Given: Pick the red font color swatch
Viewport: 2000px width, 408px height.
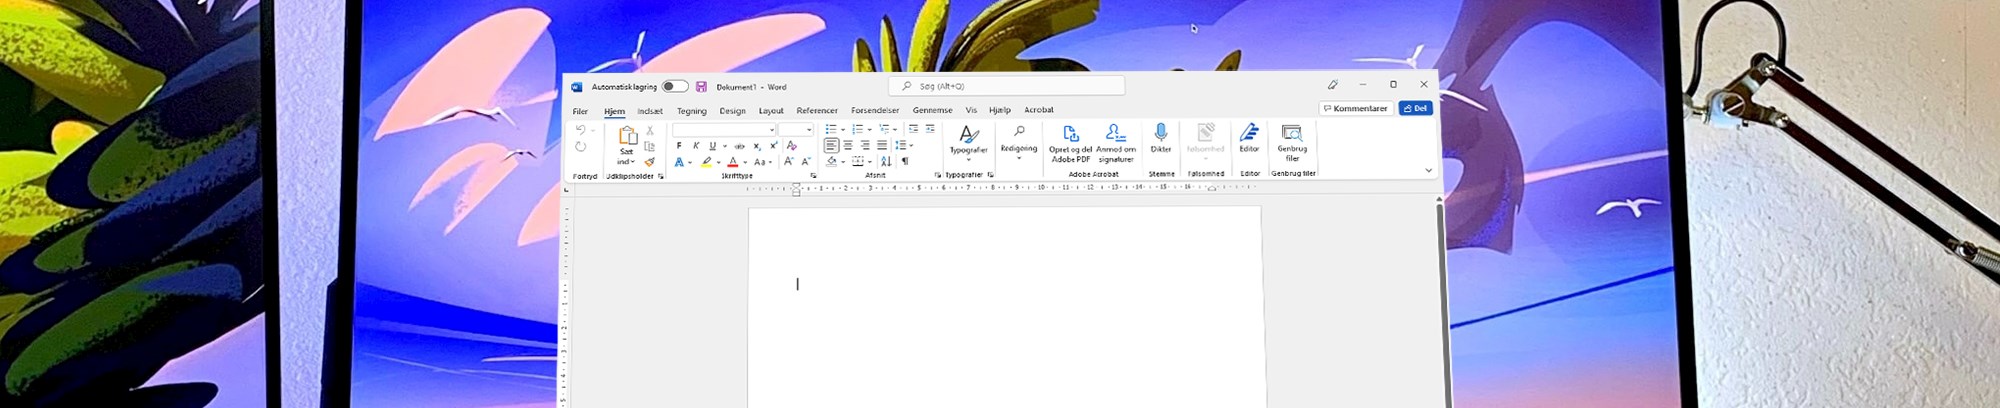Looking at the screenshot, I should pos(733,162).
